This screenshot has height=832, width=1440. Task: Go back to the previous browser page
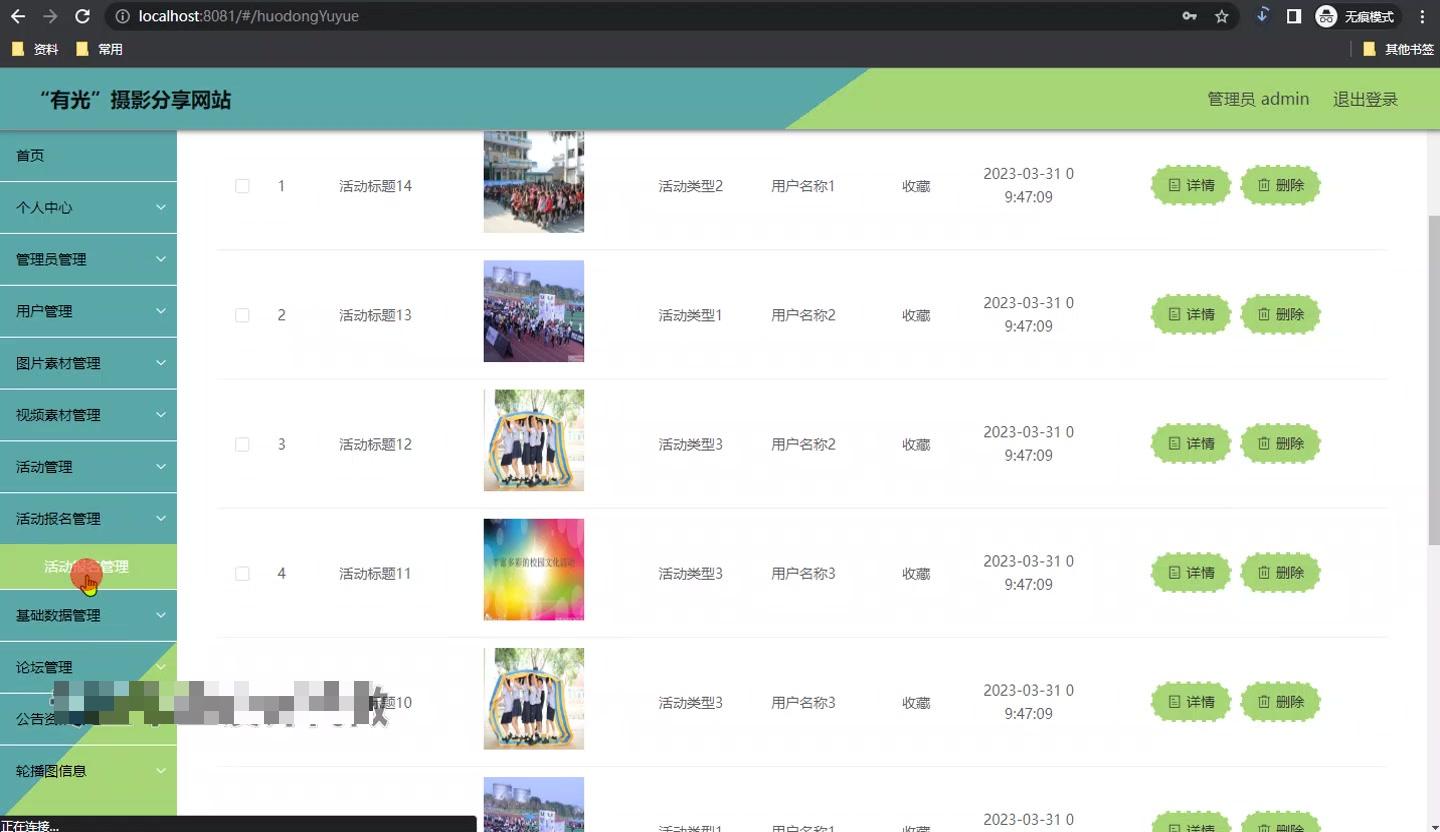click(18, 16)
